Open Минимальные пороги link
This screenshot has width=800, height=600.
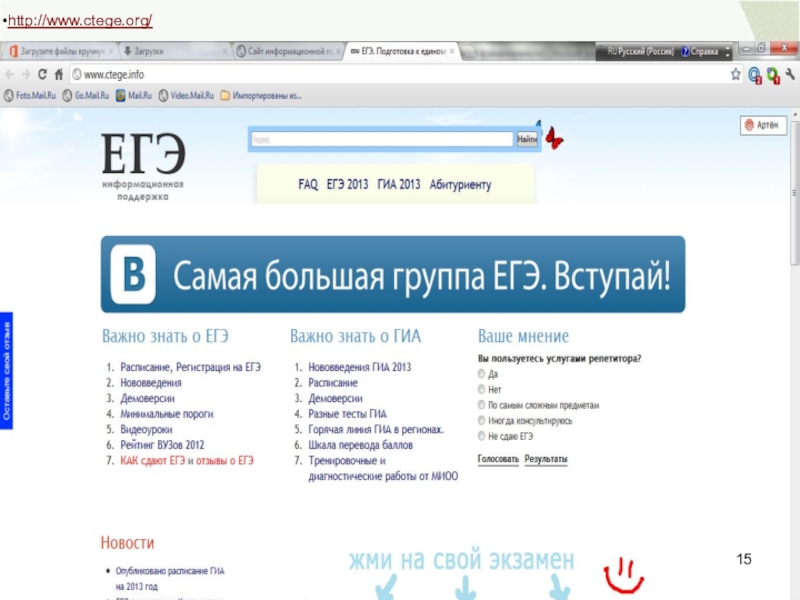167,414
